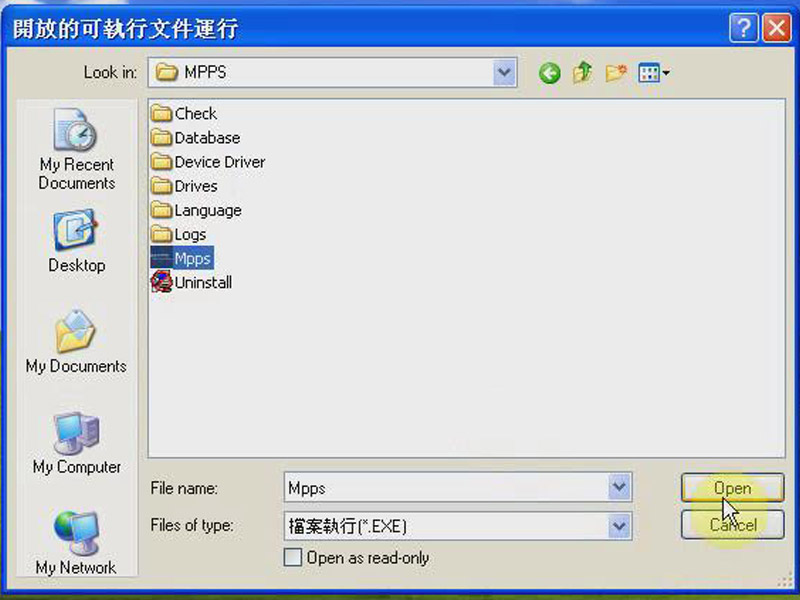Select the Device Driver folder icon
This screenshot has height=600, width=800.
[x=161, y=162]
